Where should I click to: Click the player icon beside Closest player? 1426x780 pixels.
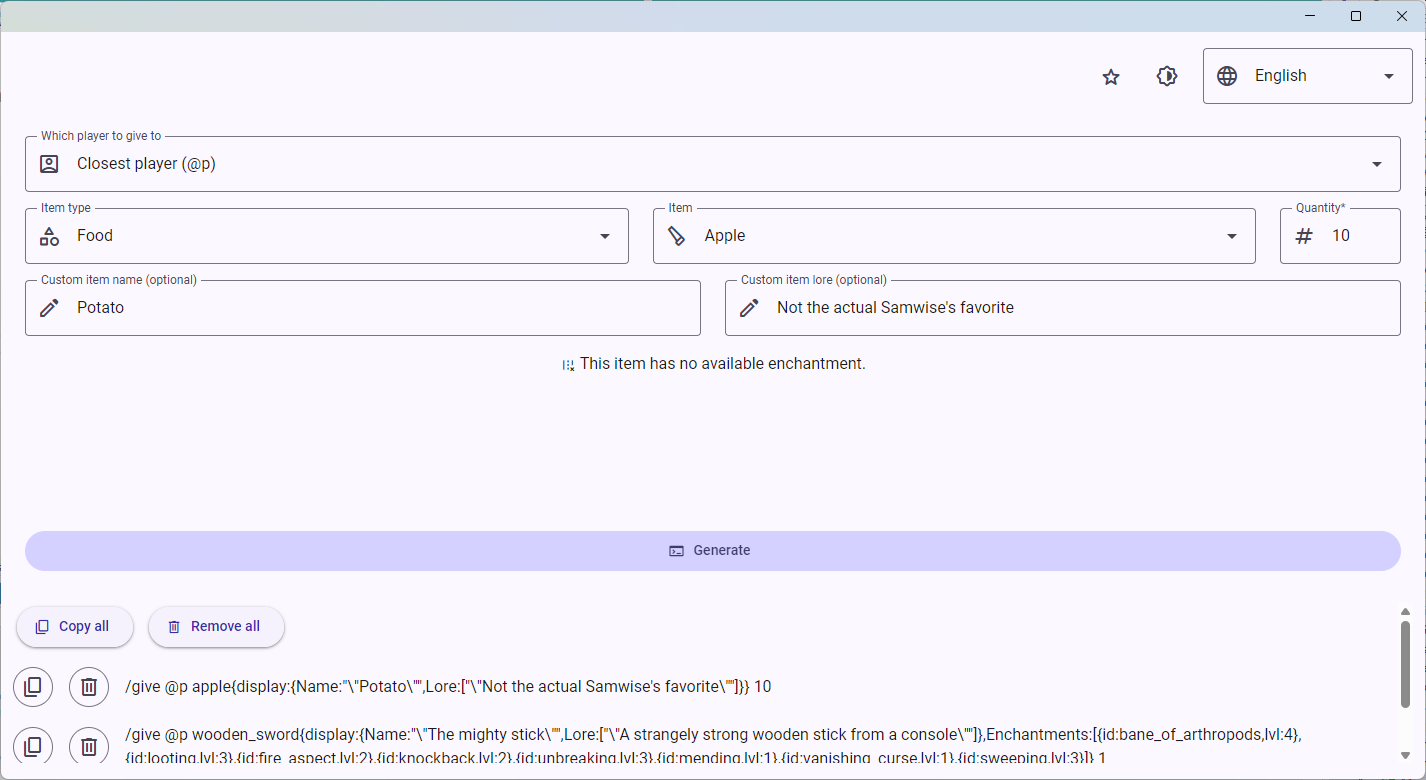click(x=49, y=164)
